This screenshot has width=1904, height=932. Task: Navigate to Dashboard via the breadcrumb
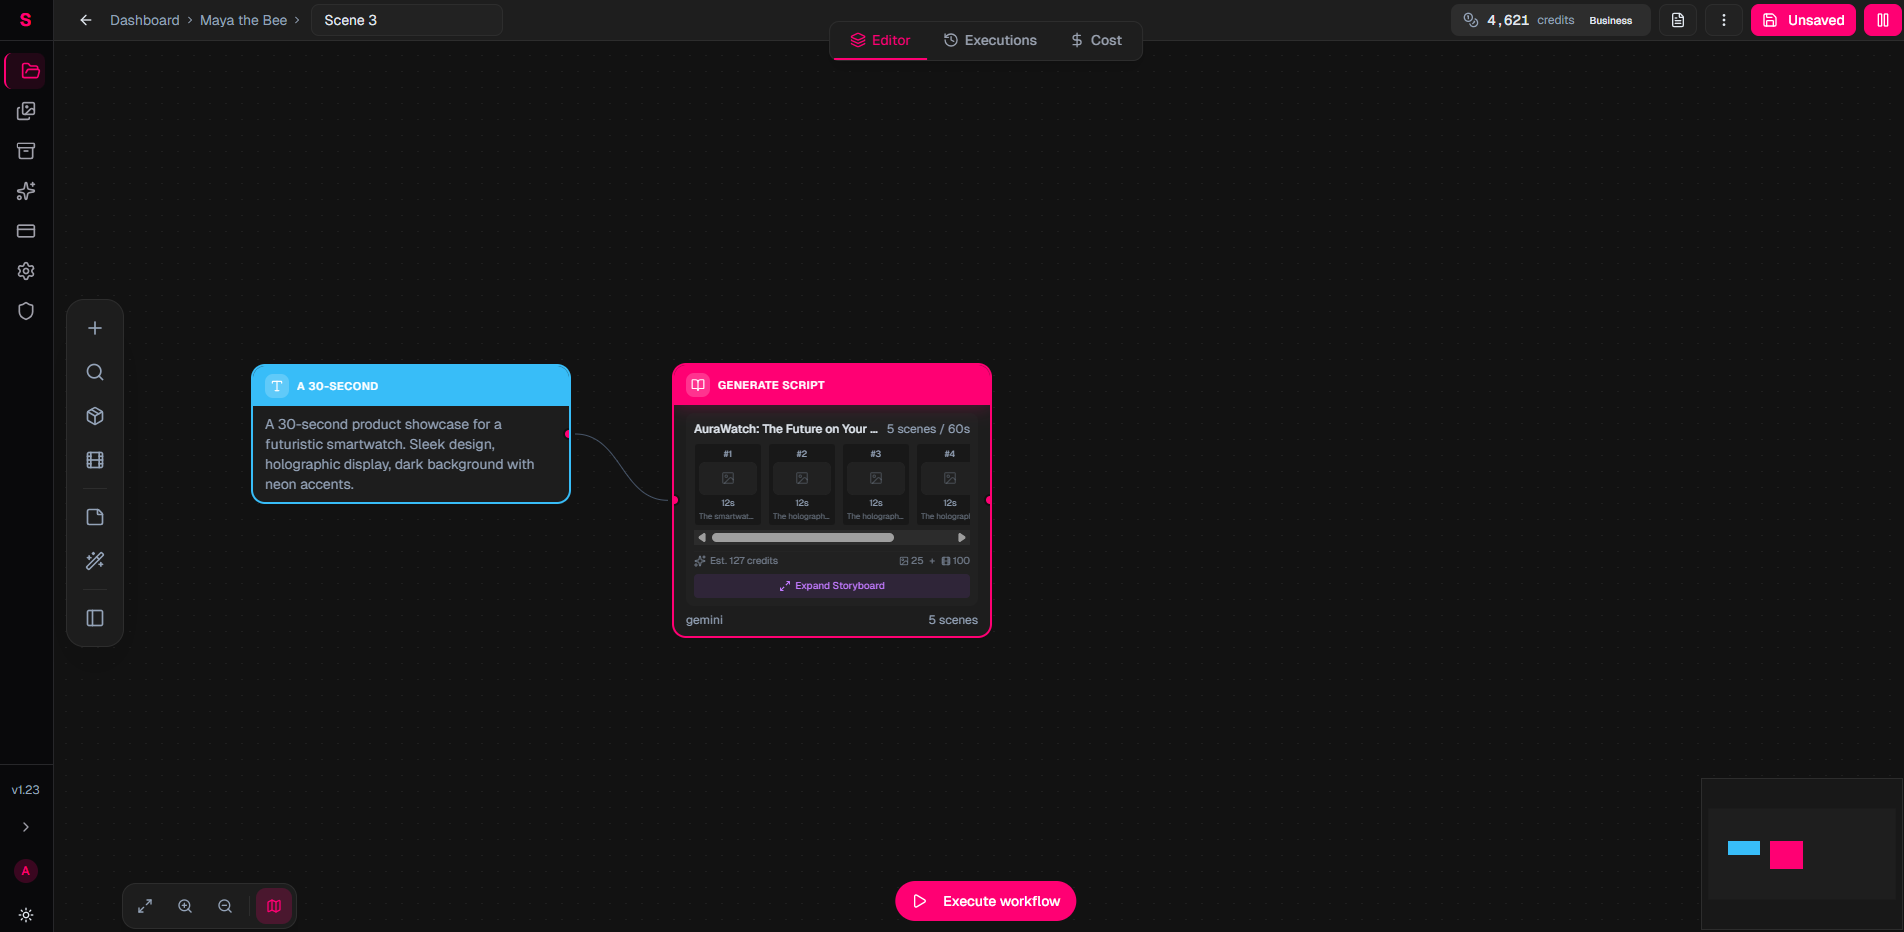(145, 19)
